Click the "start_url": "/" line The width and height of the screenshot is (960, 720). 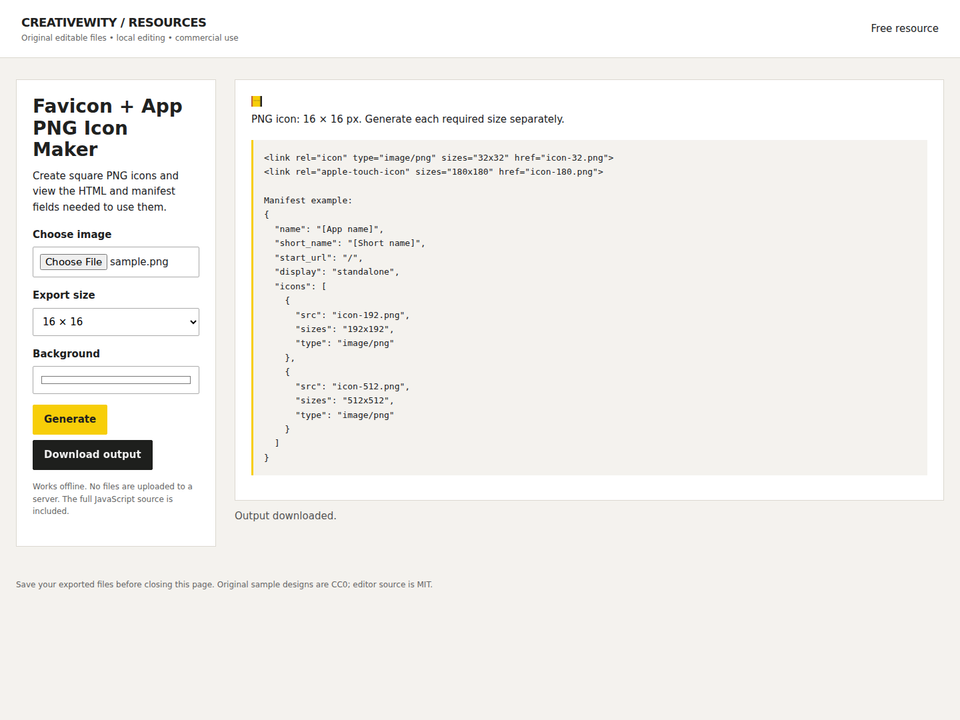click(x=318, y=258)
